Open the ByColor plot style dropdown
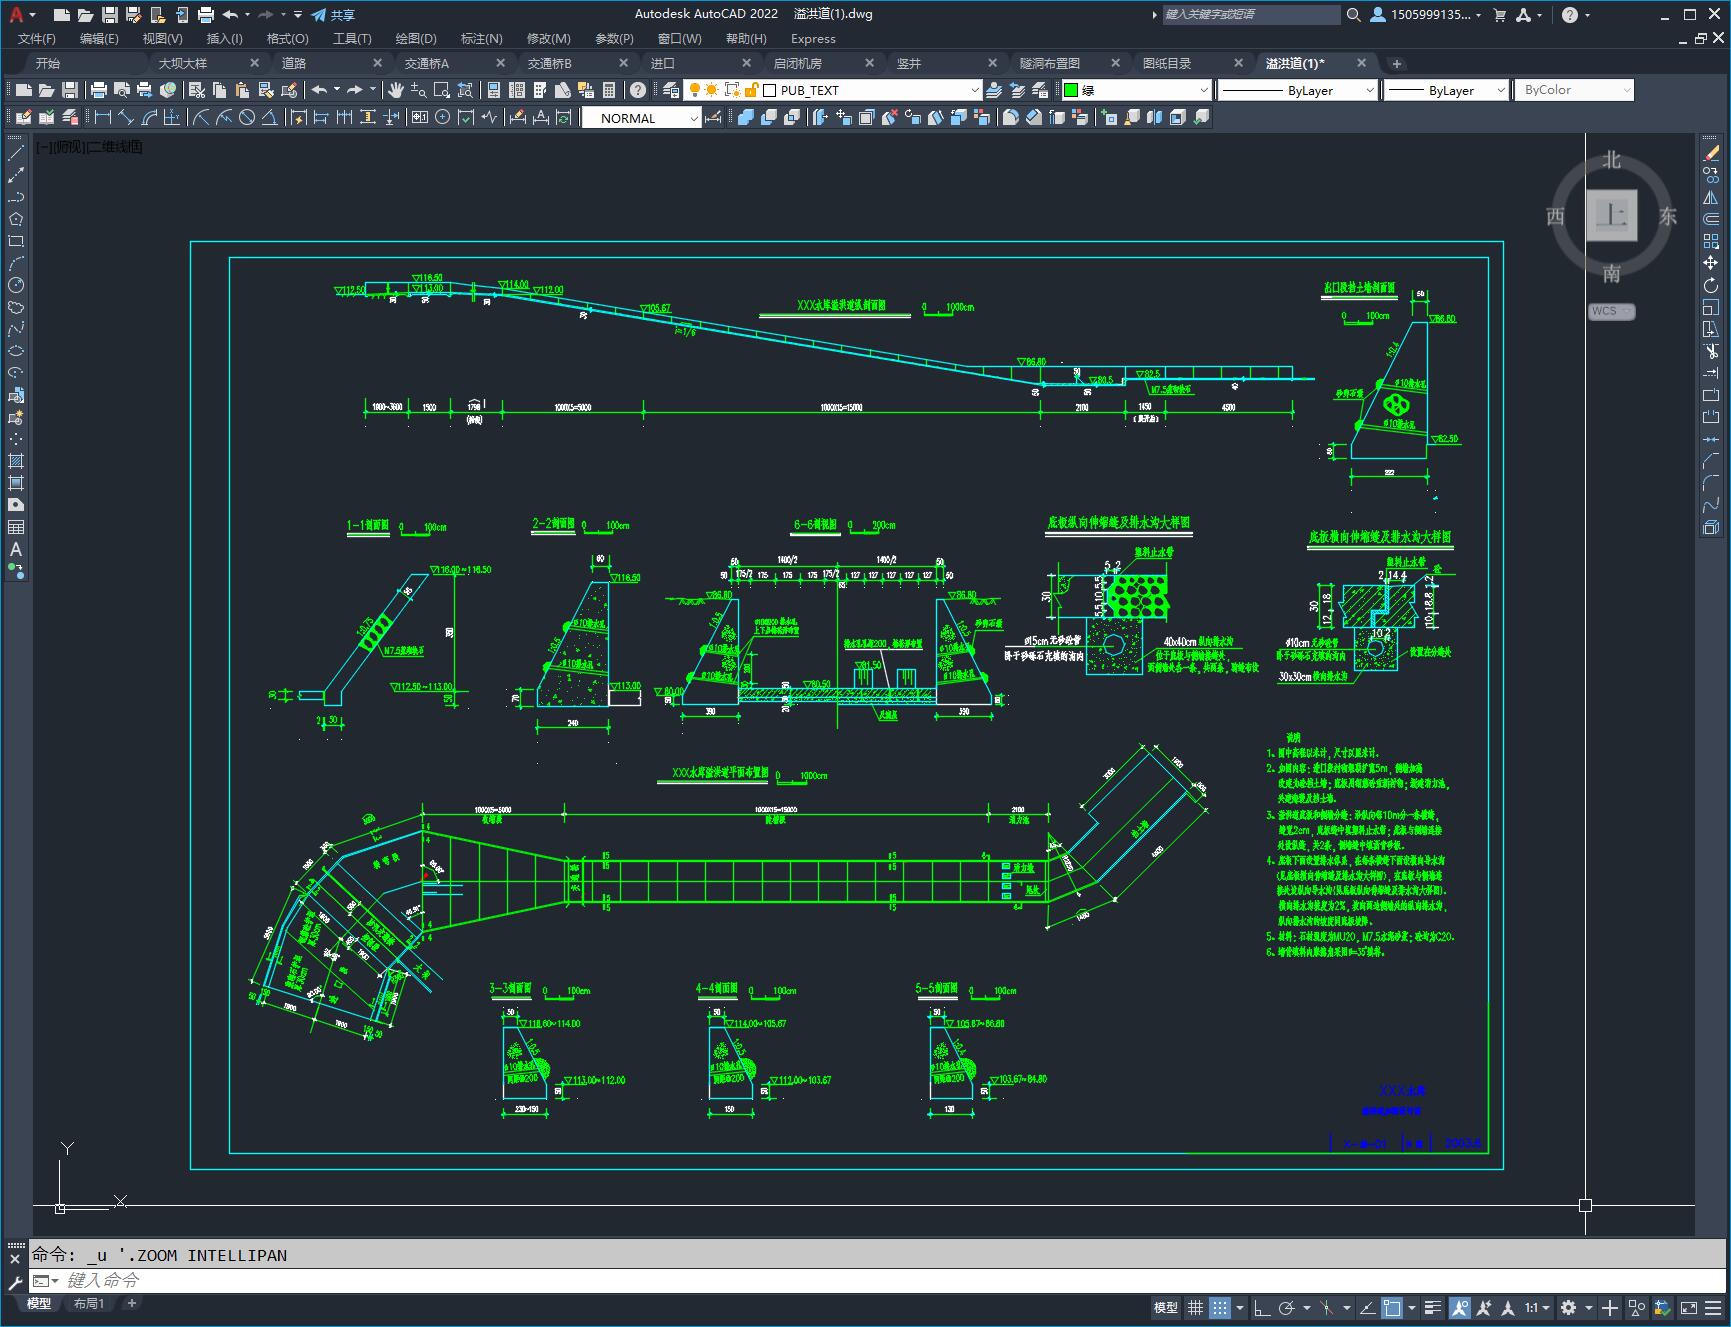The width and height of the screenshot is (1731, 1327). pos(1574,90)
